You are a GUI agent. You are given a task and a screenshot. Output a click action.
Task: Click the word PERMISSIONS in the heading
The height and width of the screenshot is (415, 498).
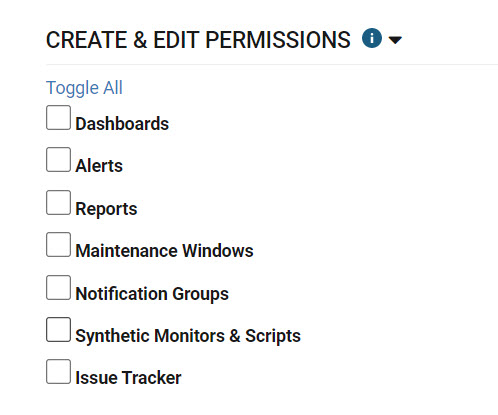point(278,40)
